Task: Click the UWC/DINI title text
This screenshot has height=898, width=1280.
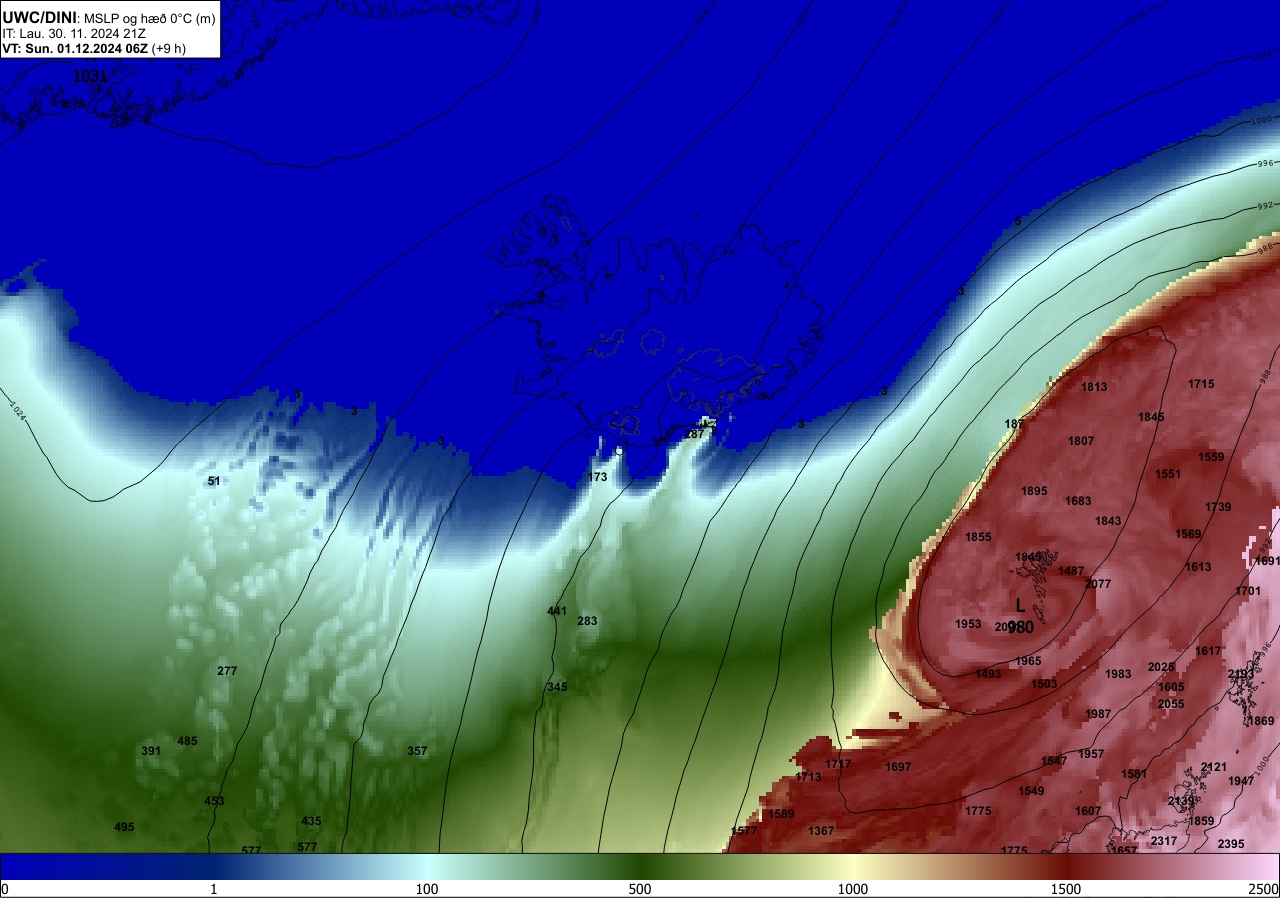Action: click(39, 17)
